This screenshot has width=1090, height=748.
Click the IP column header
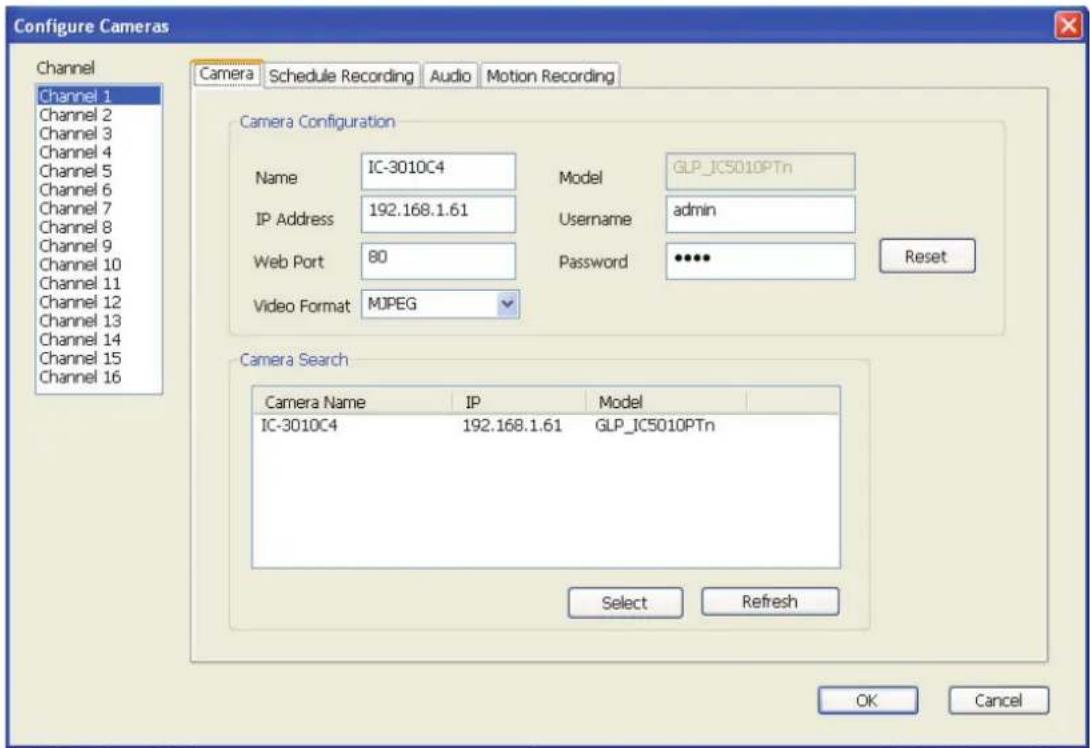[519, 402]
